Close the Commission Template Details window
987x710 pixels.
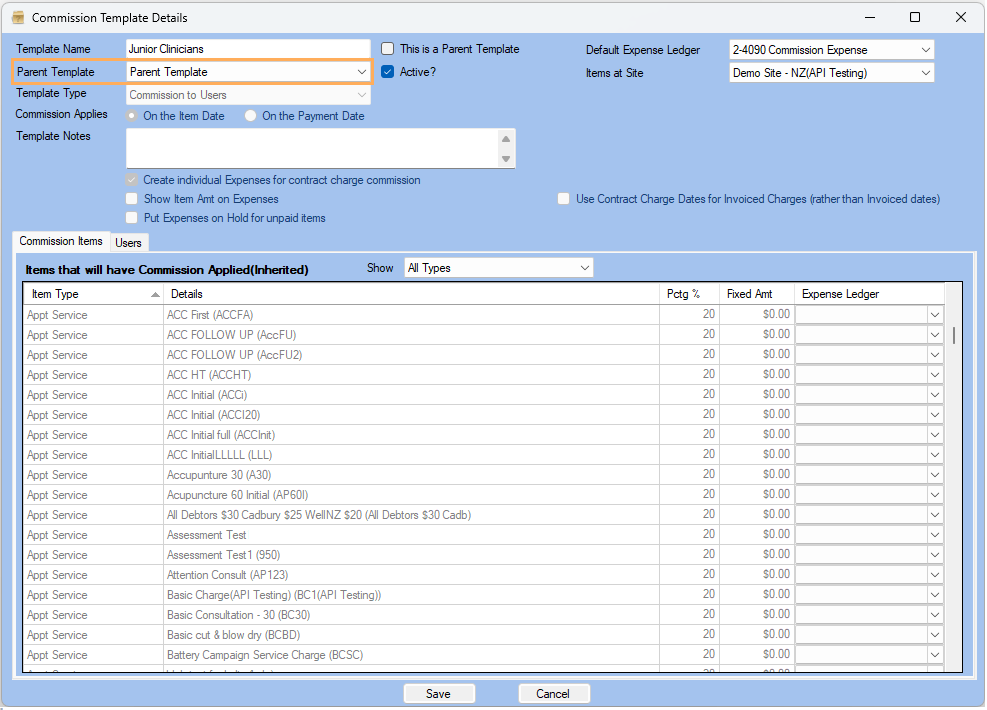click(x=960, y=18)
